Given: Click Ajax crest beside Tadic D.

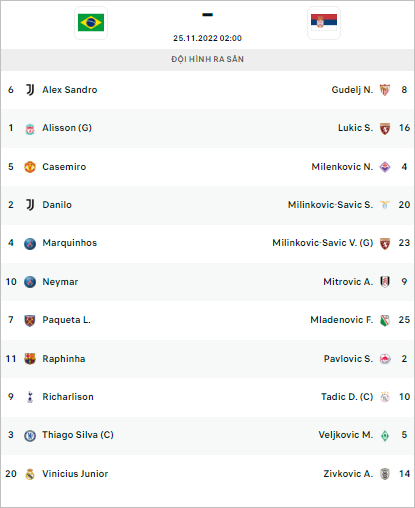Looking at the screenshot, I should click(x=385, y=397).
